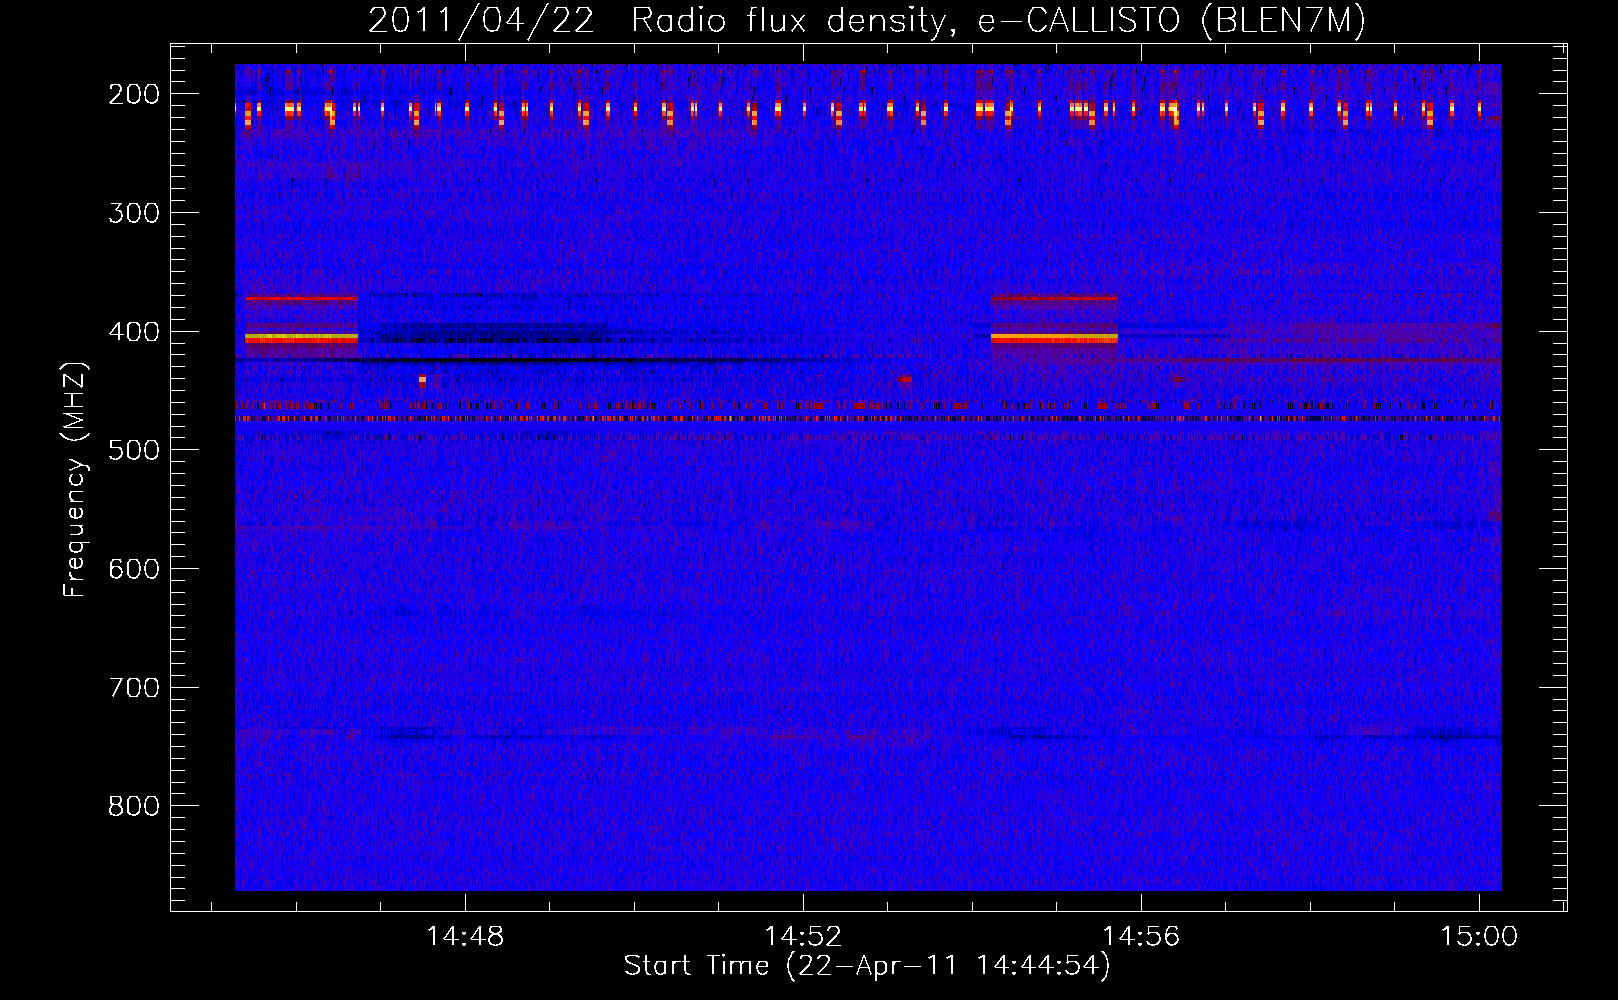Click the plot title '2011/04/22 Radio flux density, e-CALLISTO (BLEN7M)'

(866, 21)
